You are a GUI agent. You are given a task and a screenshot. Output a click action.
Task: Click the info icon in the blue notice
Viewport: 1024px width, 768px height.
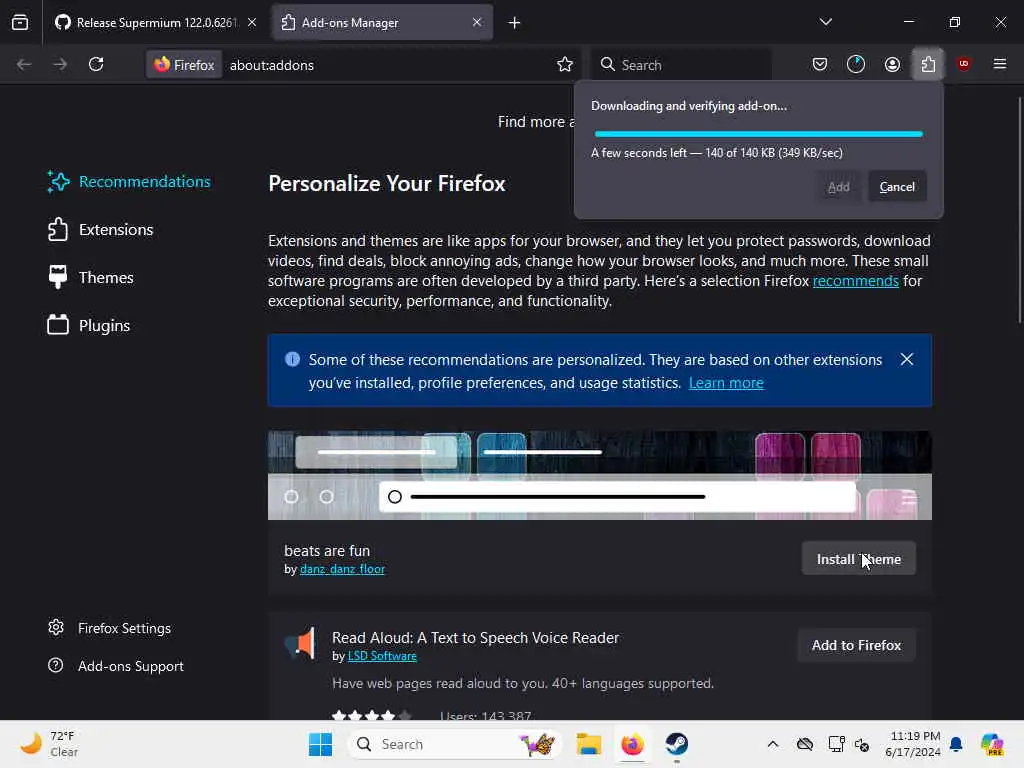click(293, 359)
